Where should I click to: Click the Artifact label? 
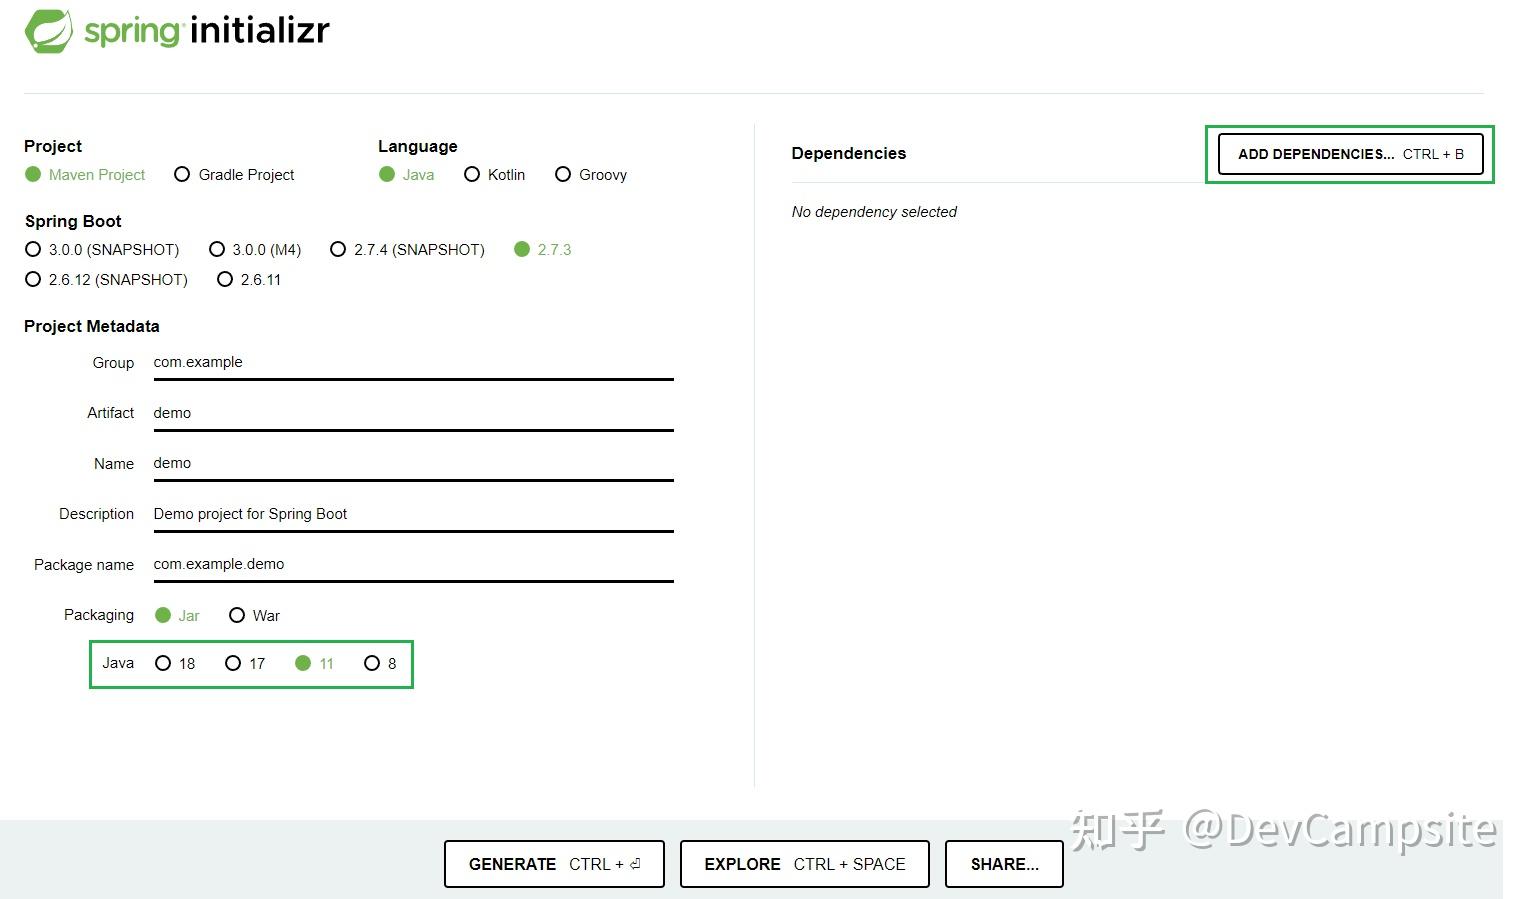coord(110,413)
